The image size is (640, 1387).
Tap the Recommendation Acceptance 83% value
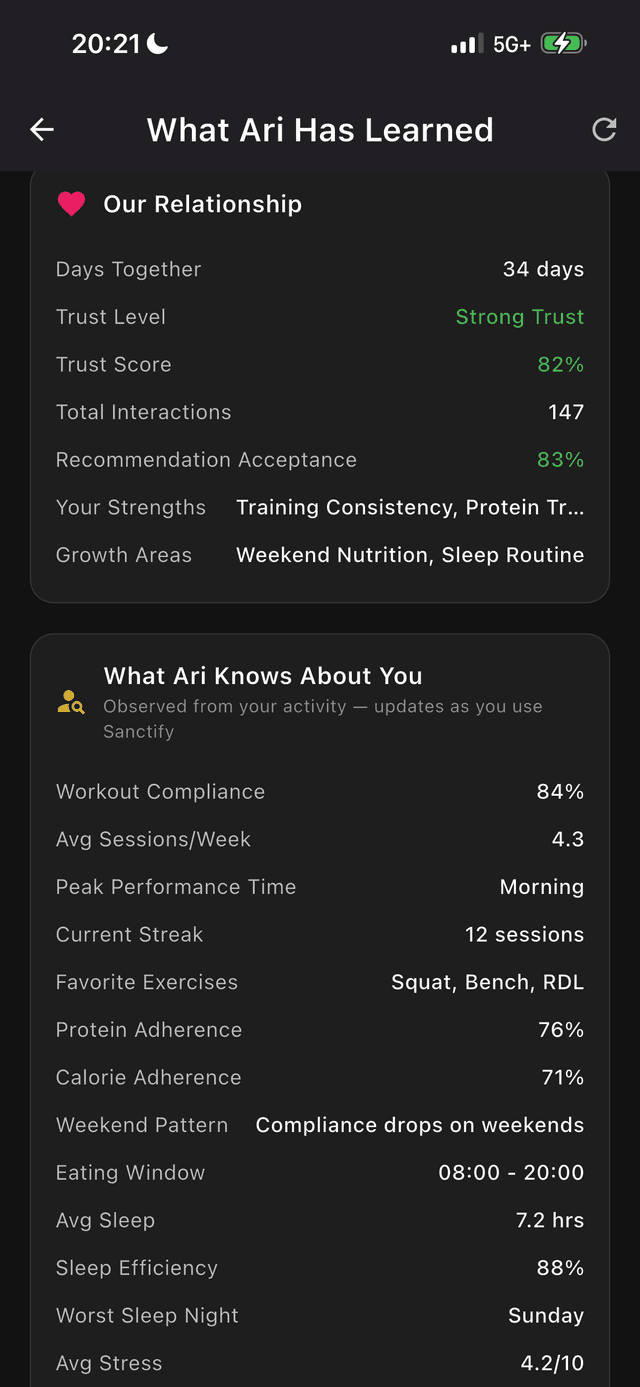pos(560,460)
